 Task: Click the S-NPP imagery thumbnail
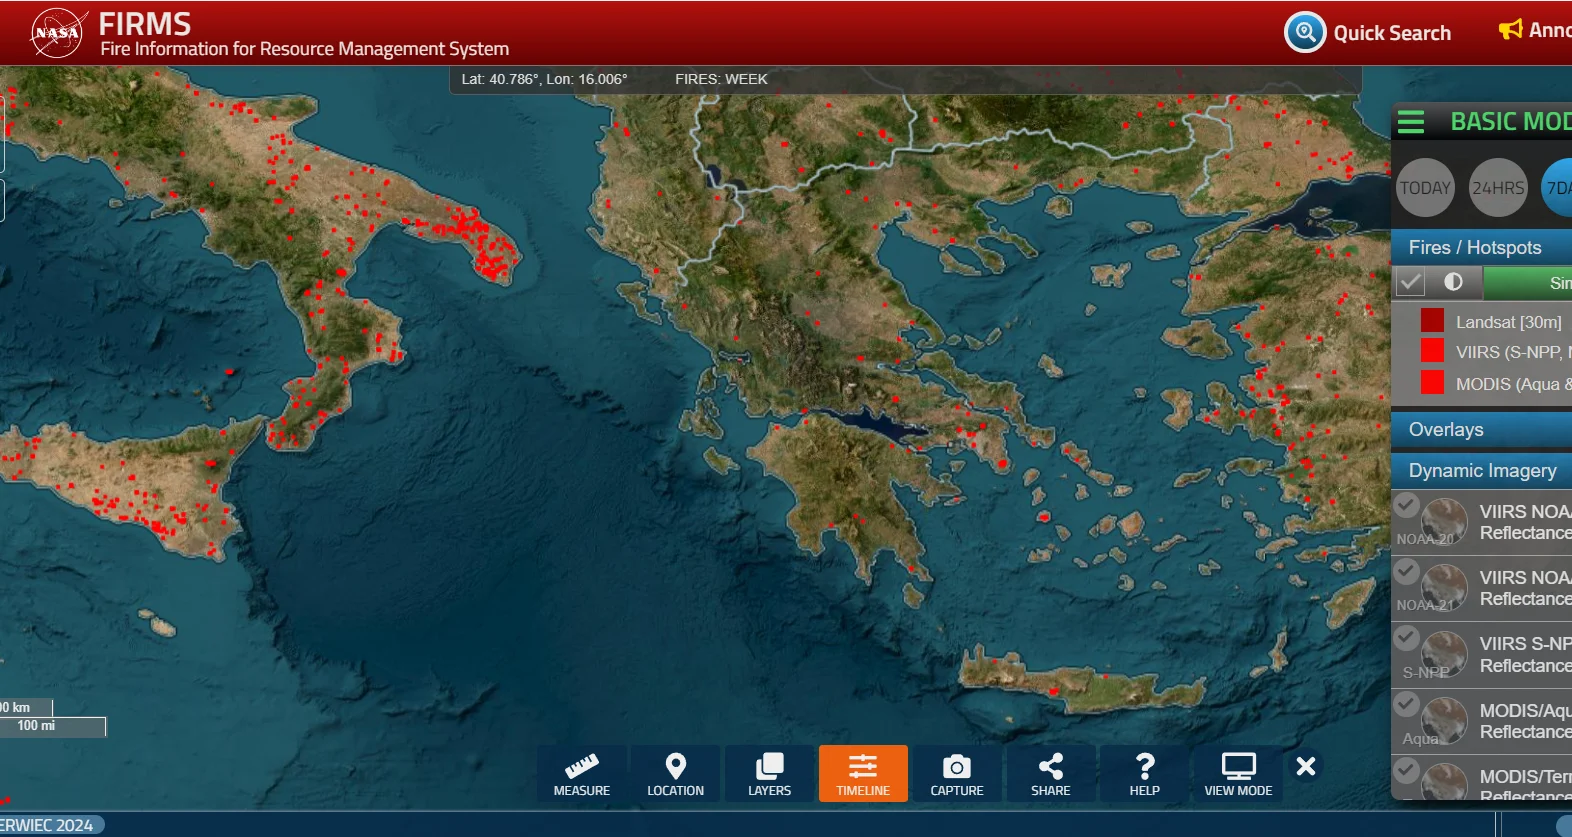click(1445, 655)
